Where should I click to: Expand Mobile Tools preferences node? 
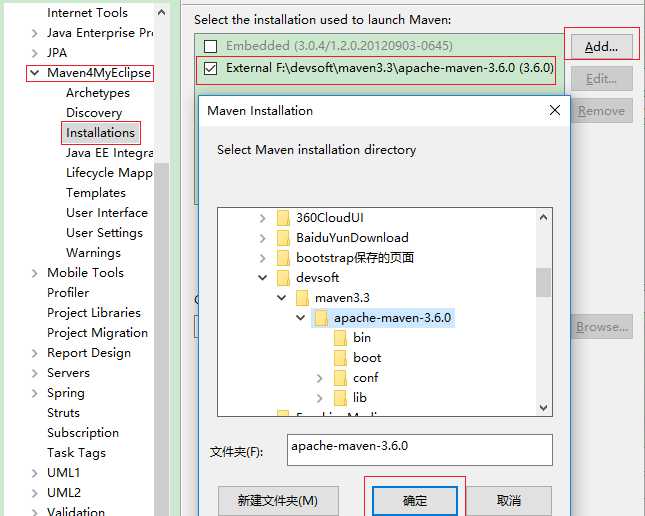[x=35, y=273]
